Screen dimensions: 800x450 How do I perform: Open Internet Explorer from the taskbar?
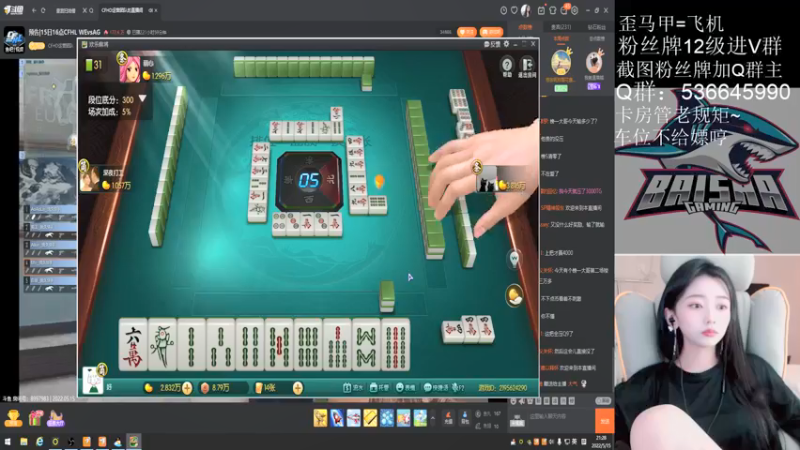click(x=39, y=442)
